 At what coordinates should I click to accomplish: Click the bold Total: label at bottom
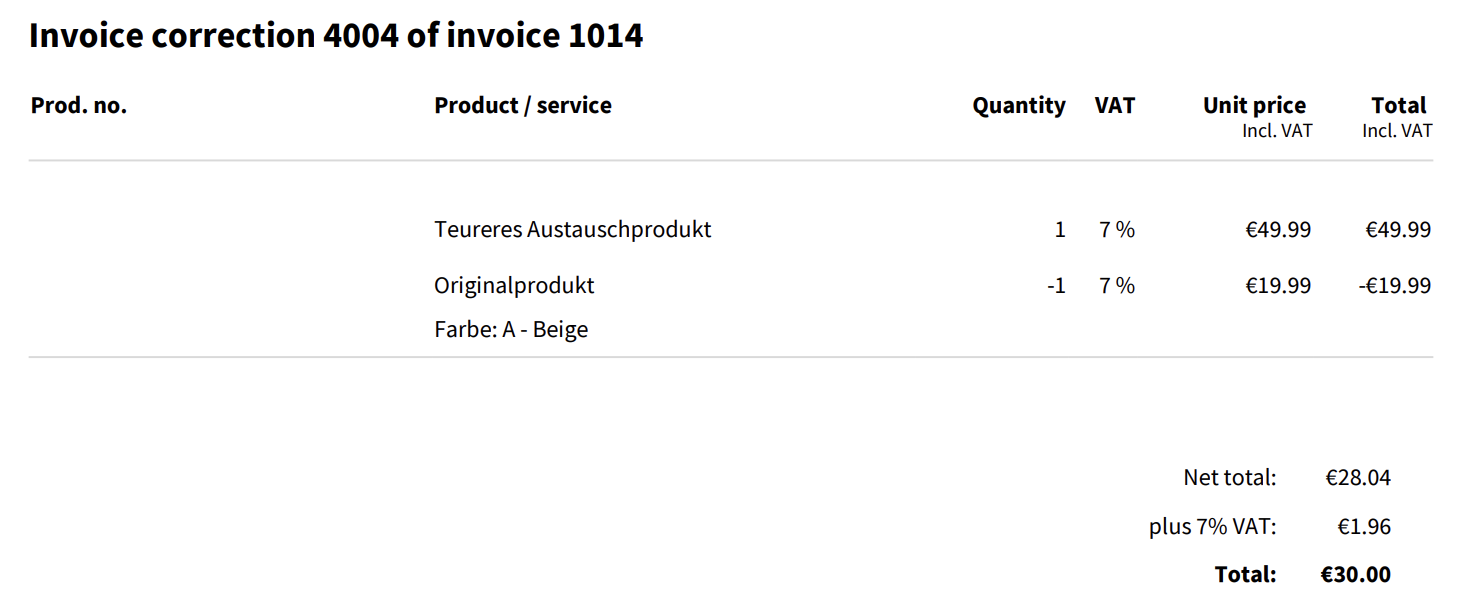[1245, 575]
